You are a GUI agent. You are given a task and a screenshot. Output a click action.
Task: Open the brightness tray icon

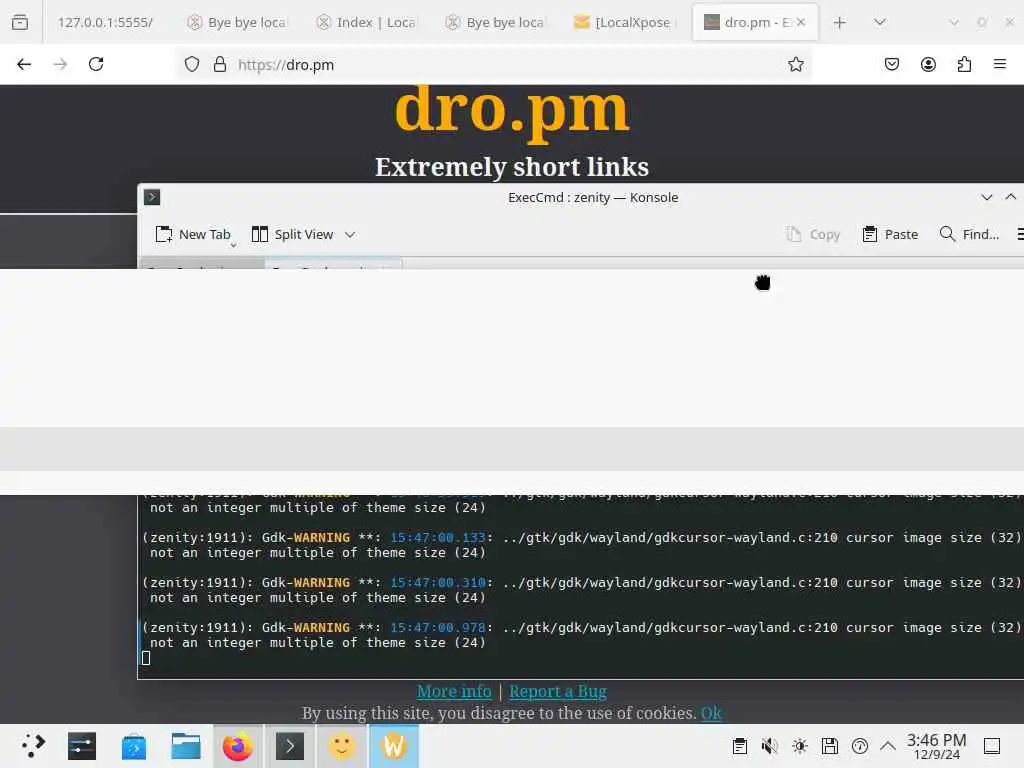pyautogui.click(x=799, y=746)
